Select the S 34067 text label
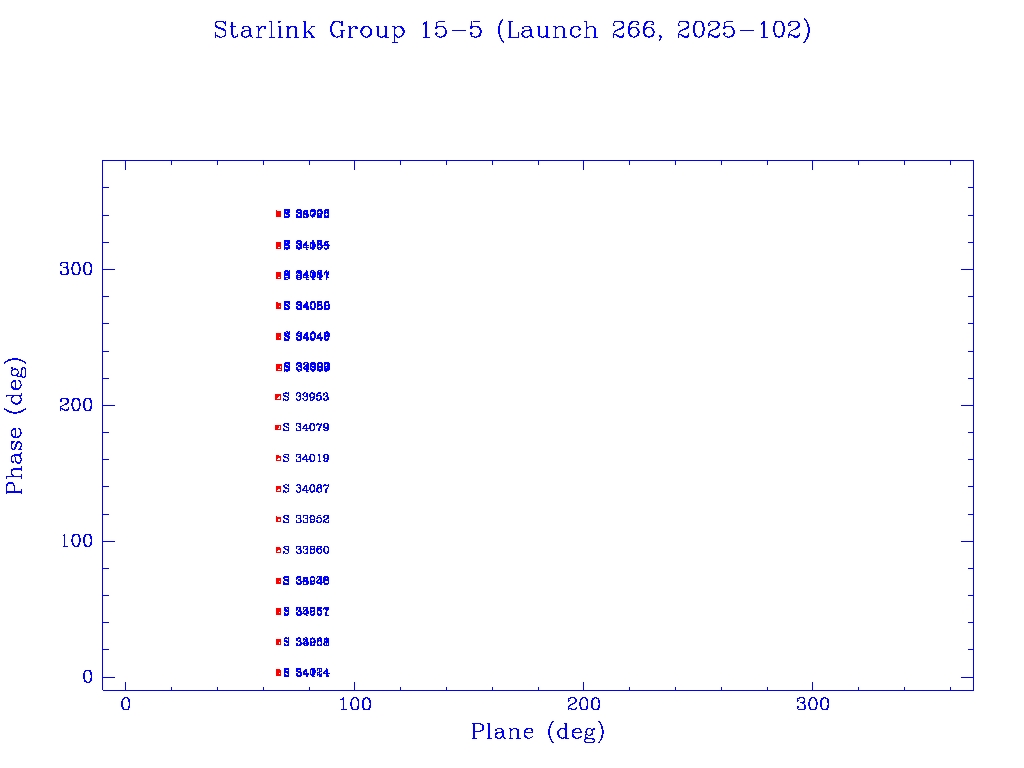The height and width of the screenshot is (768, 1024). (x=307, y=489)
